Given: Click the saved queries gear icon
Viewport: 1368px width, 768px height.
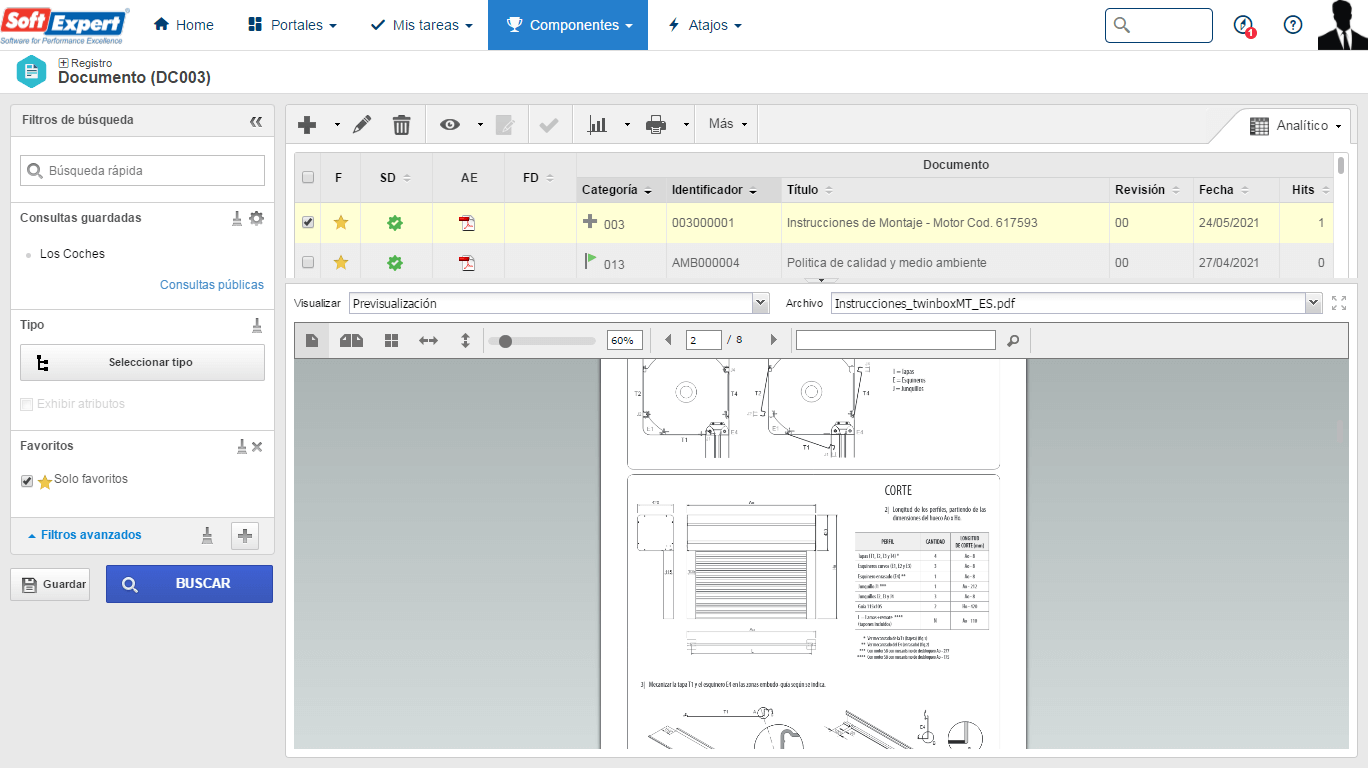Looking at the screenshot, I should pos(257,218).
